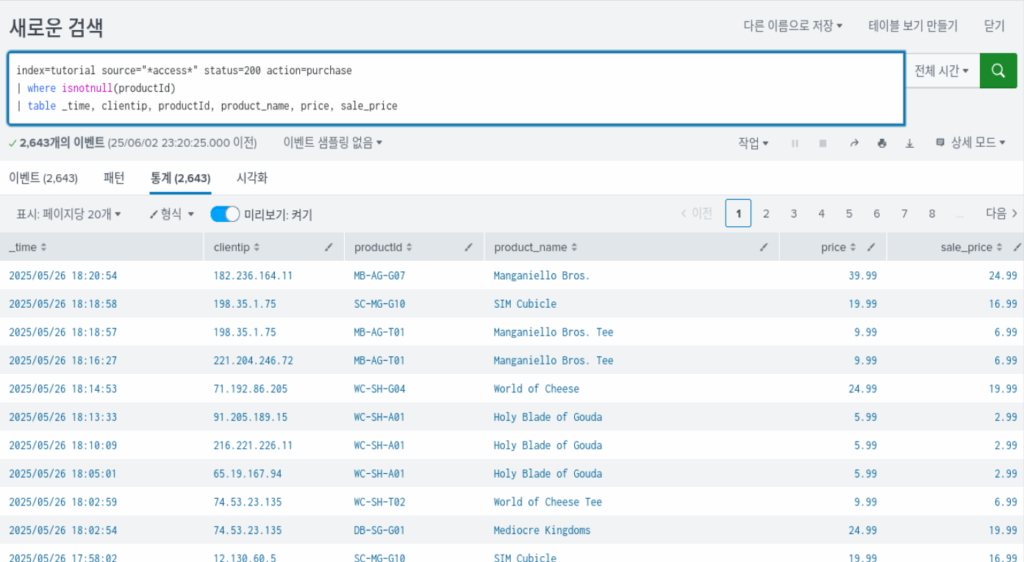
Task: Open 전체 시간 time range picker
Action: (942, 70)
